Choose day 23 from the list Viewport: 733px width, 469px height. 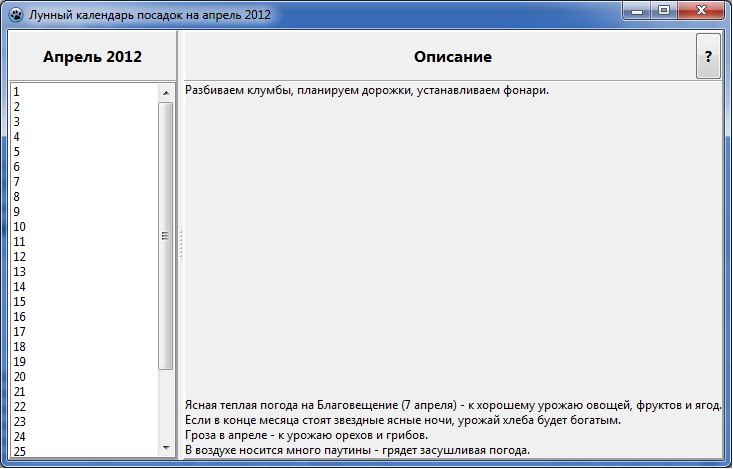click(20, 421)
